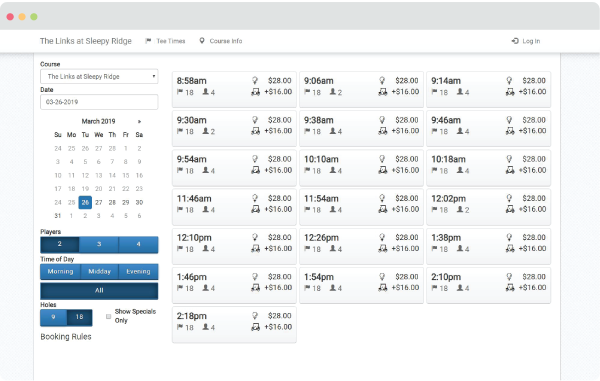600x381 pixels.
Task: Click the Log In link
Action: [526, 41]
